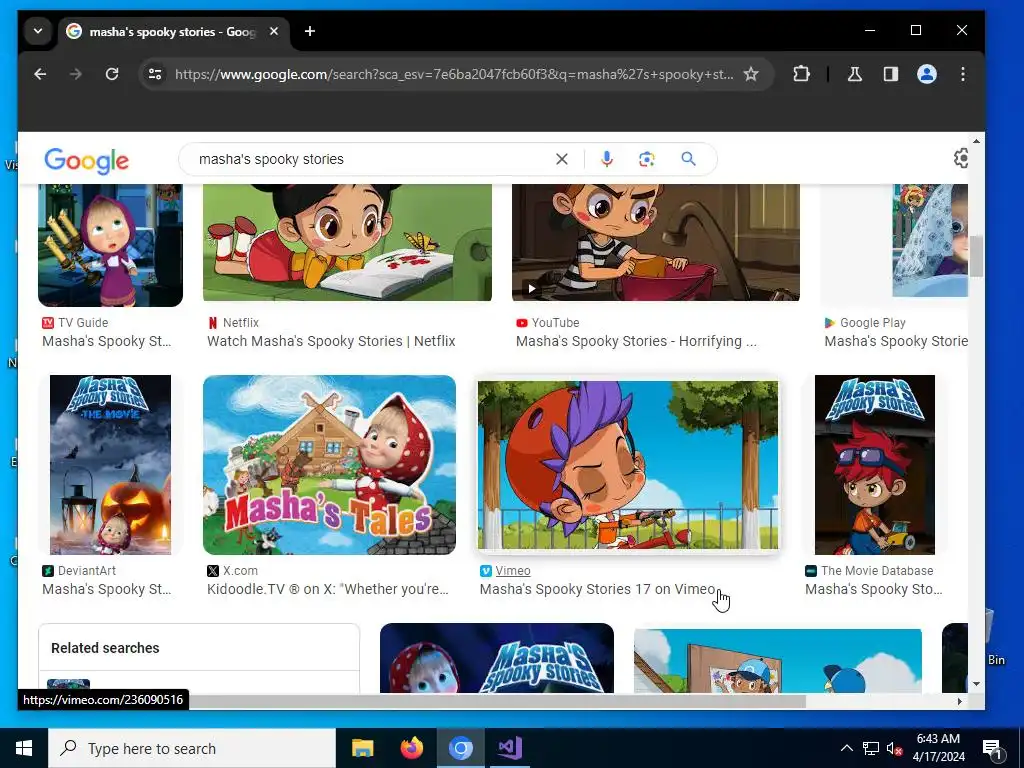
Task: Open Visual Studio from taskbar
Action: (x=509, y=748)
